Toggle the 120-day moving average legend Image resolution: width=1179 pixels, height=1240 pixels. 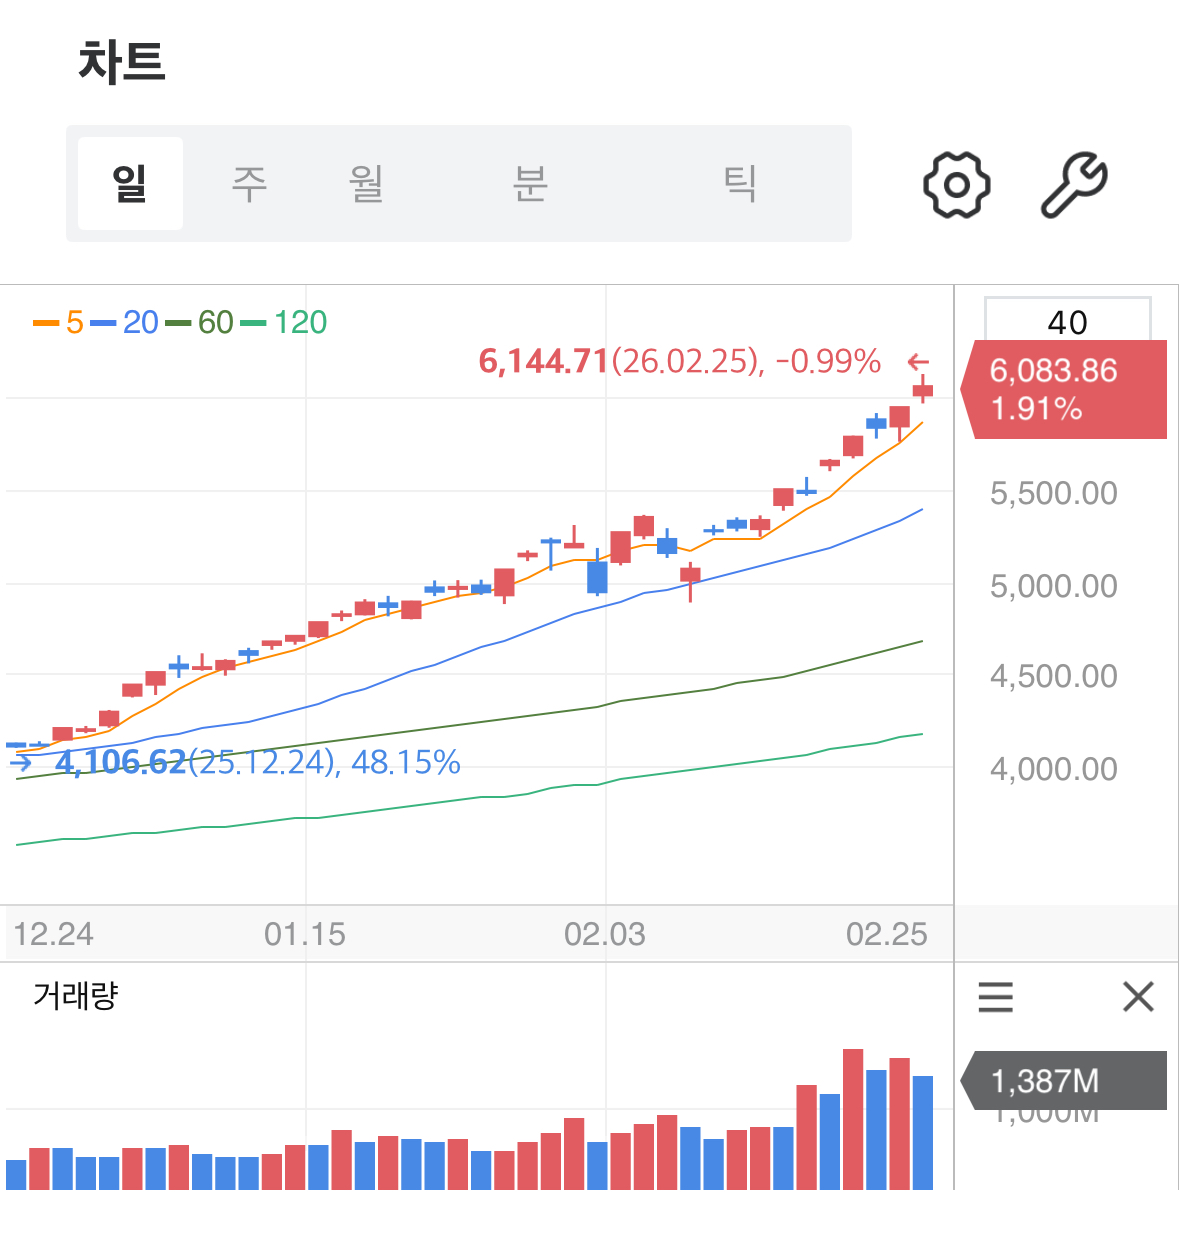click(285, 322)
